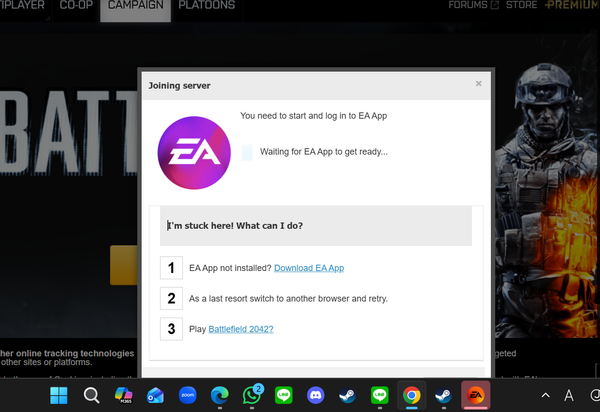Open the EA app from the taskbar
This screenshot has width=600, height=412.
coord(476,395)
